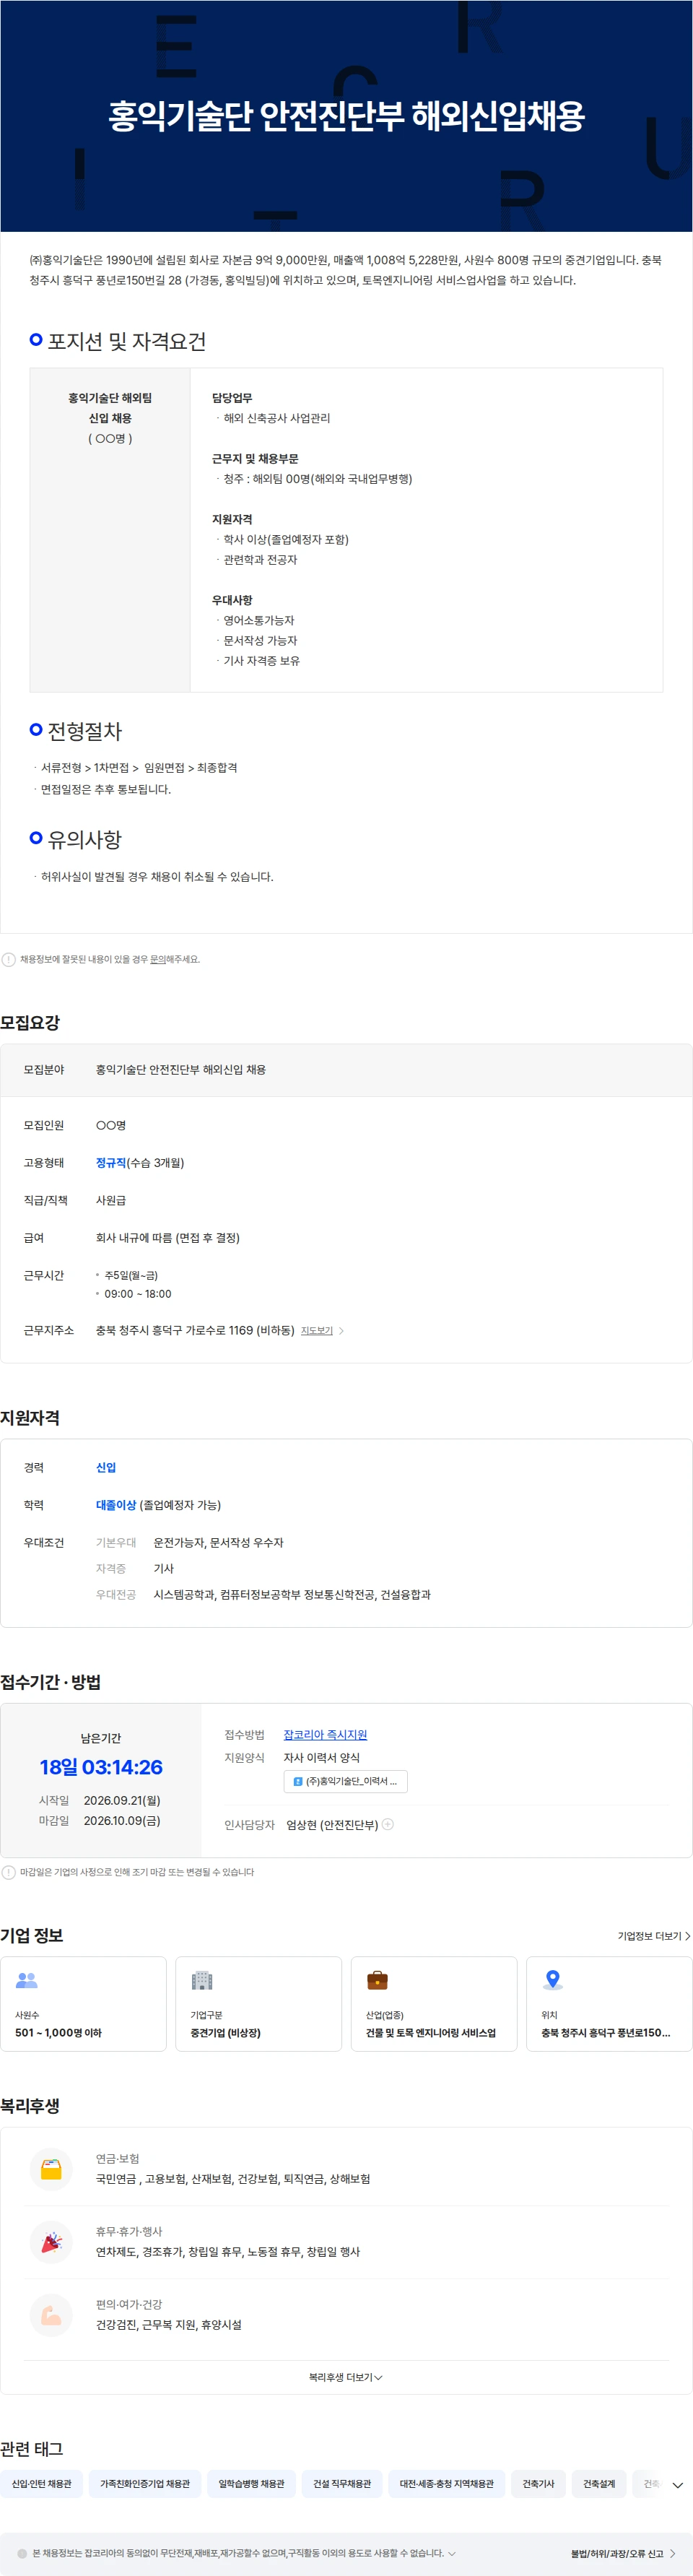Open 지도보기 map view link
693x2576 pixels.
[x=317, y=1331]
